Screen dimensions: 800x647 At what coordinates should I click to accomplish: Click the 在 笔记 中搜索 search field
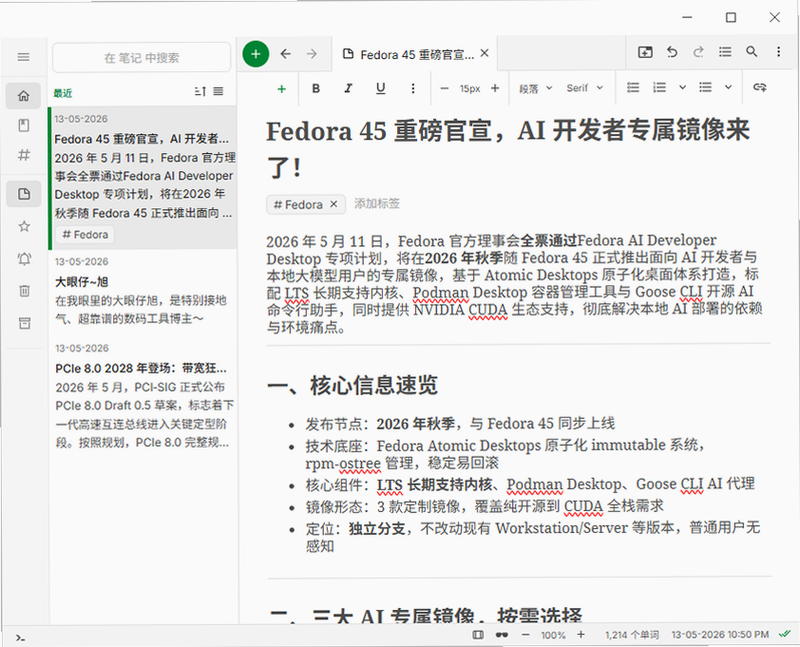141,58
